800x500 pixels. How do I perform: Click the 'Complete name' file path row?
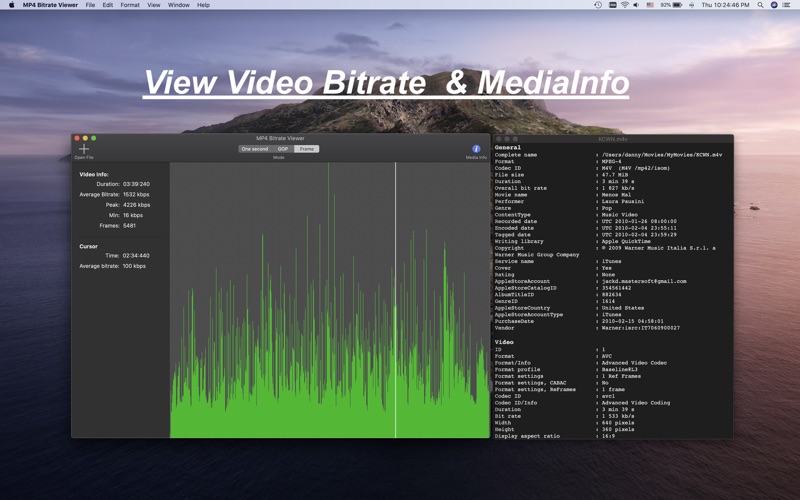608,155
